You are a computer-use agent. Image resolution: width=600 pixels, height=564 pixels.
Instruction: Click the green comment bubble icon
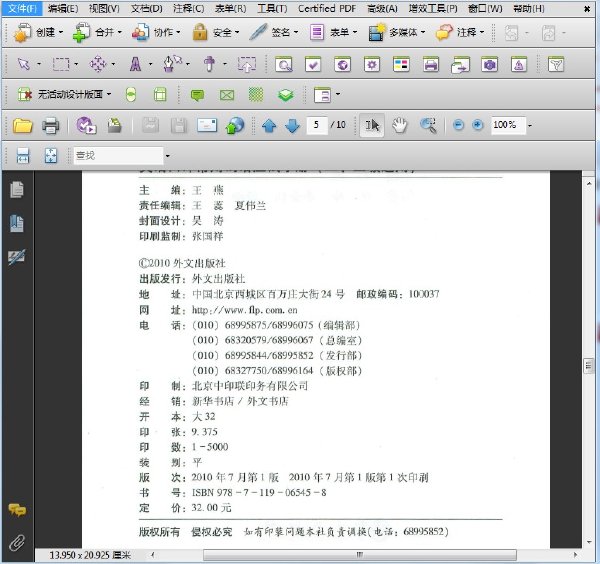point(197,95)
